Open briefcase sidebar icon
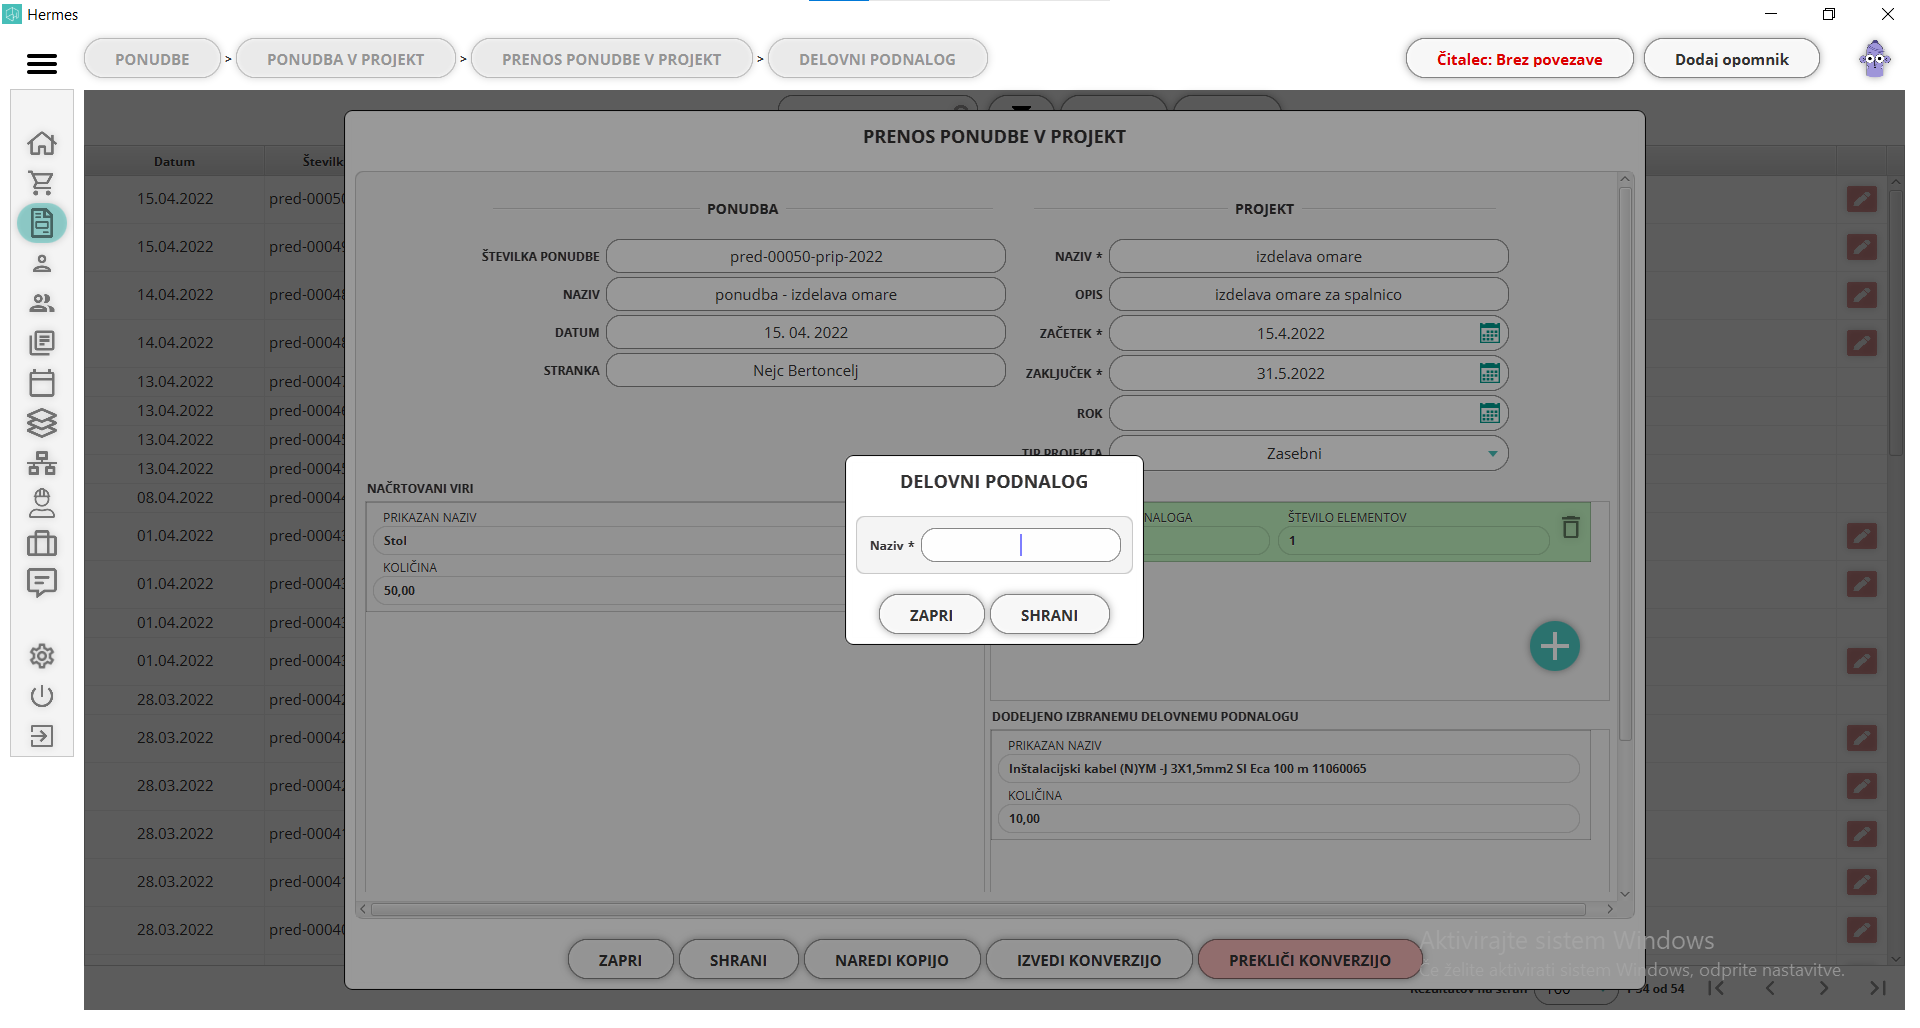 tap(42, 543)
